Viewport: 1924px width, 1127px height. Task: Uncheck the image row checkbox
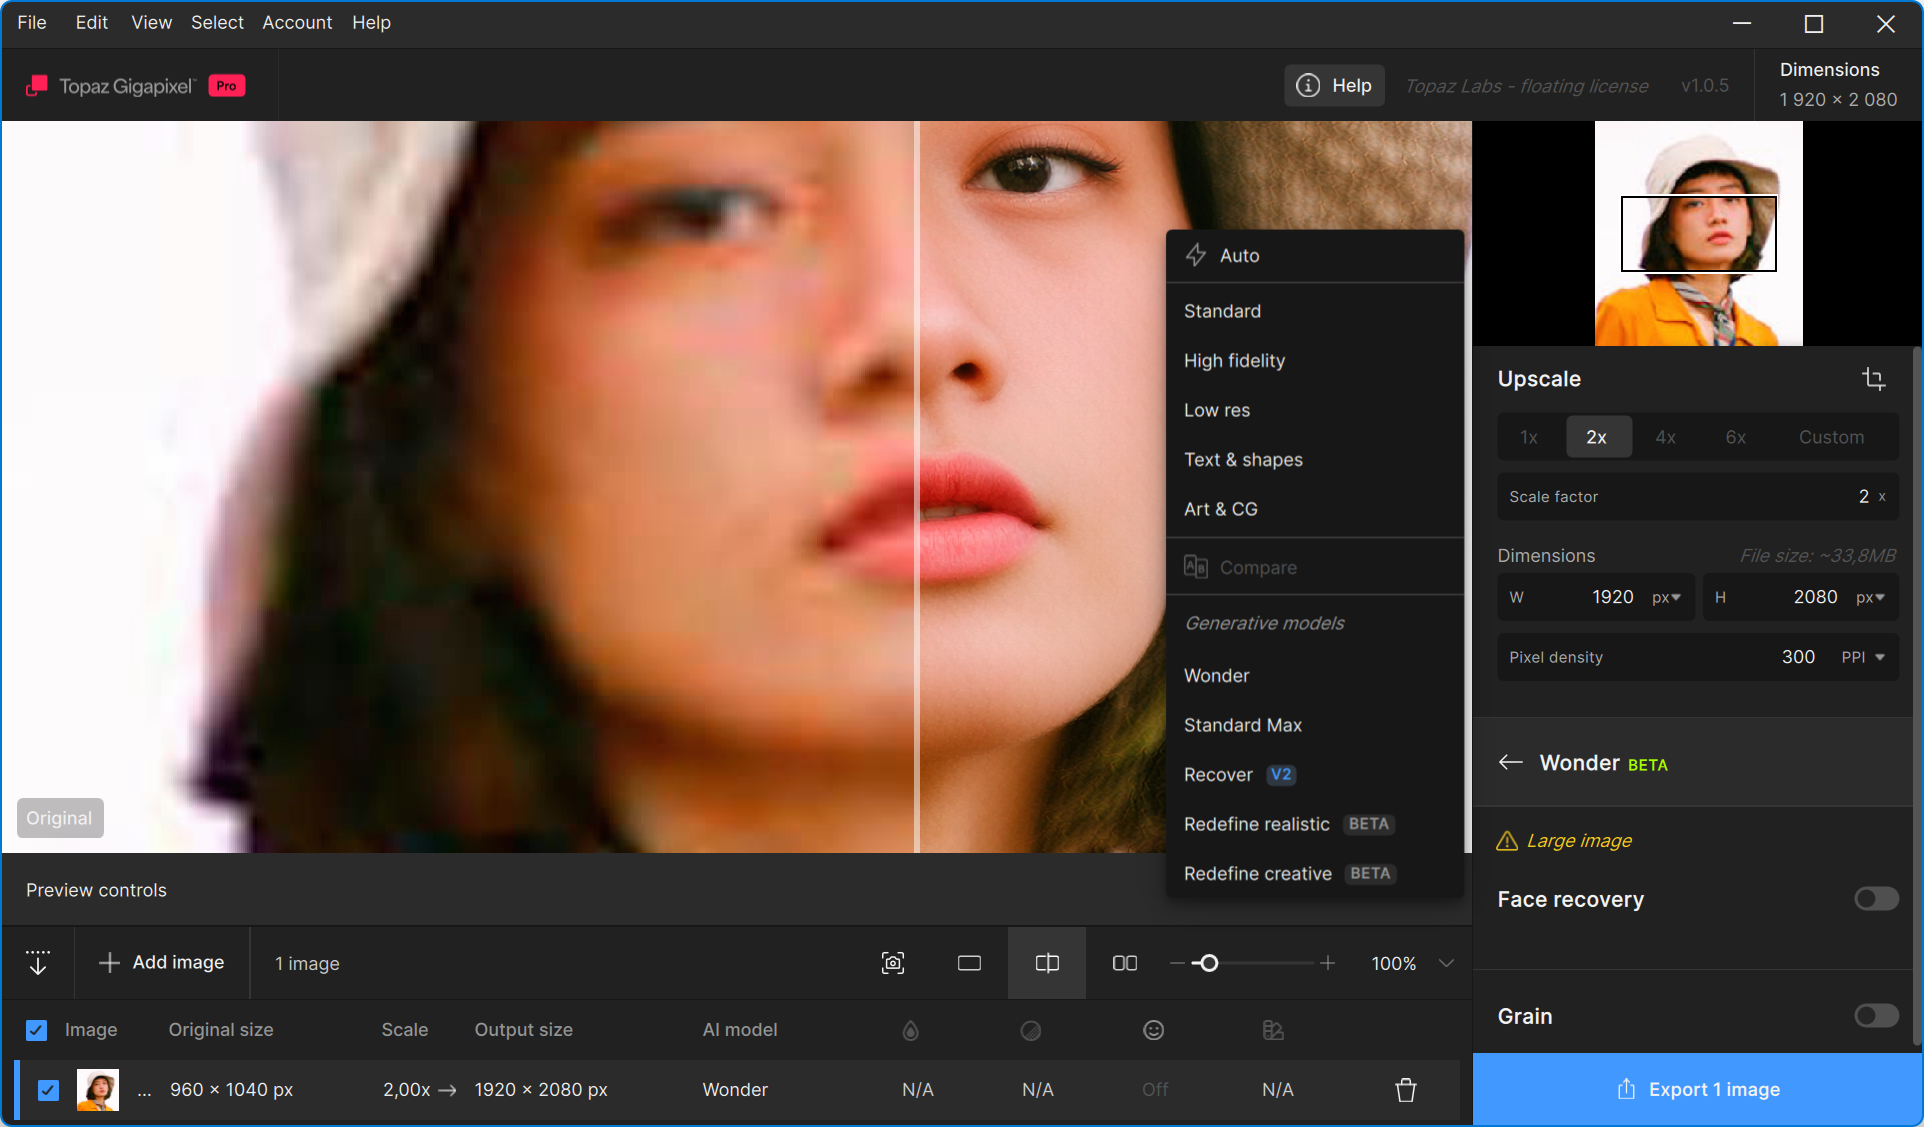pyautogui.click(x=48, y=1090)
